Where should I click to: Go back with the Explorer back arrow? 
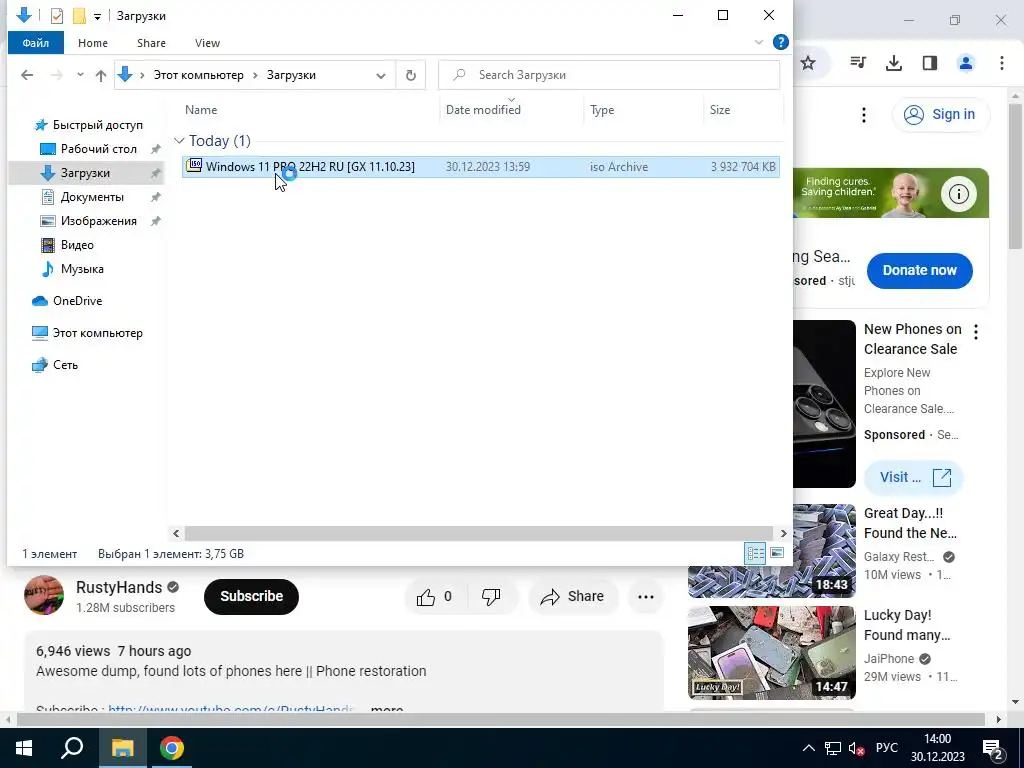[27, 75]
